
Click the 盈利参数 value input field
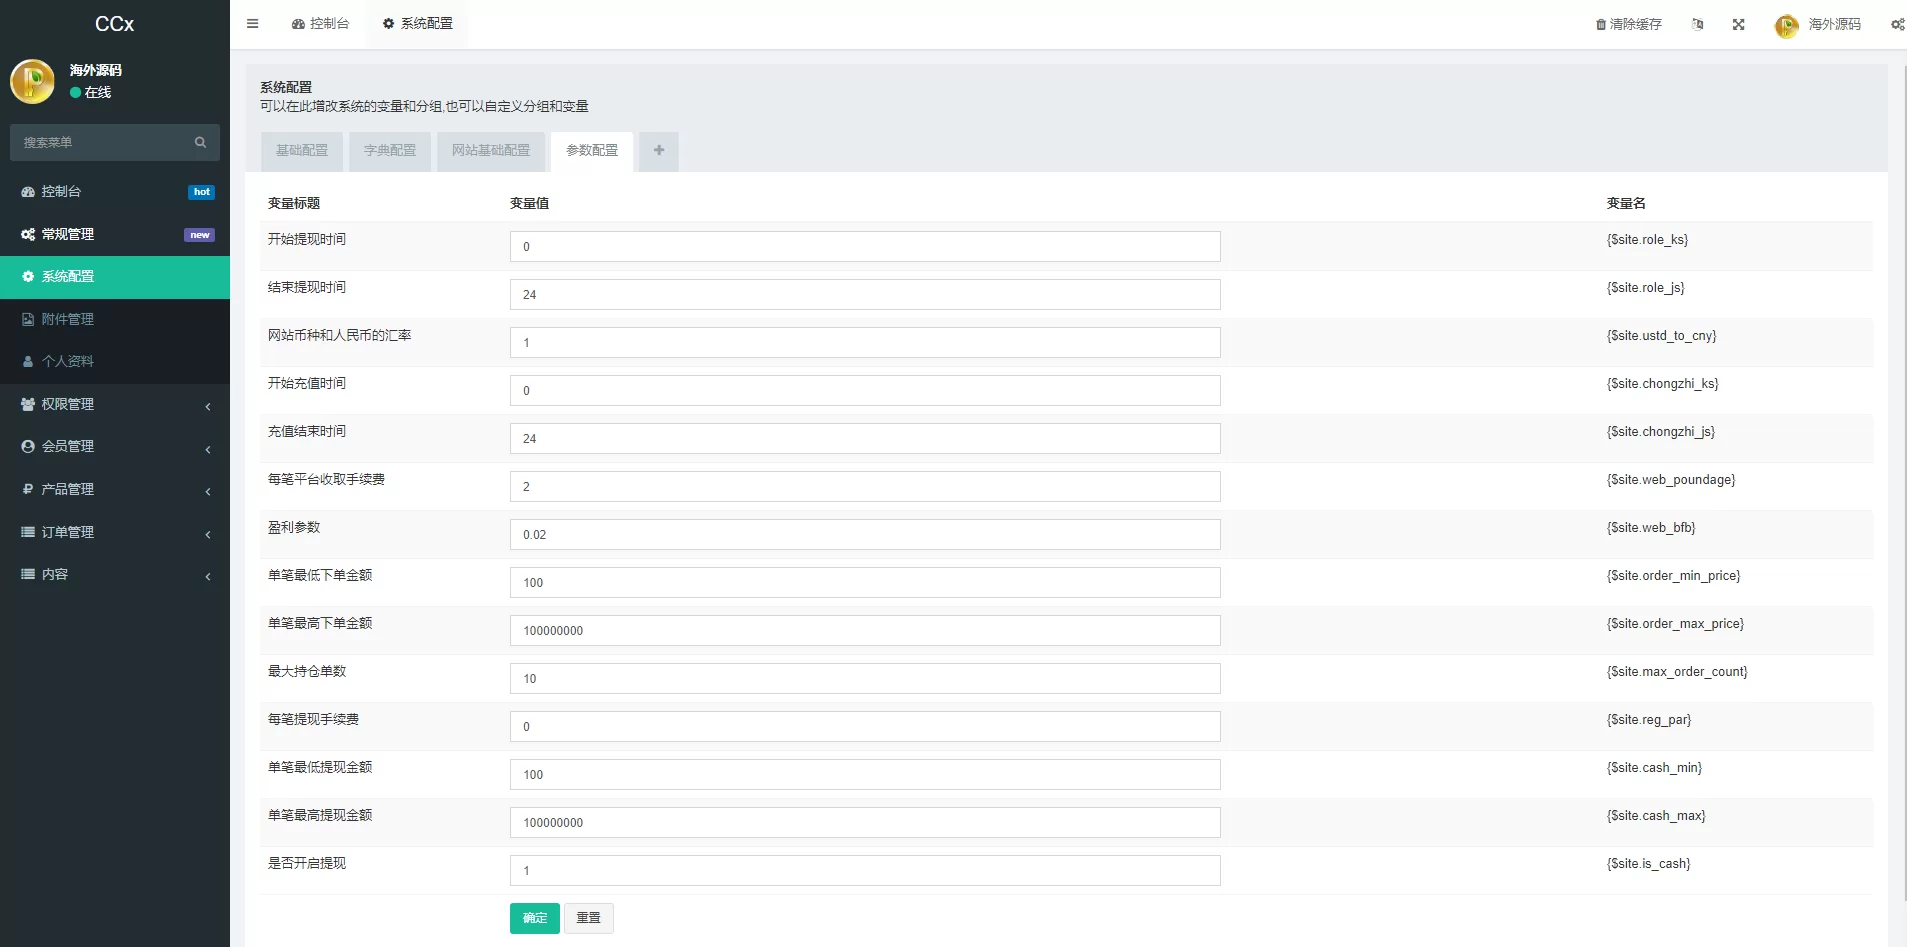[864, 535]
